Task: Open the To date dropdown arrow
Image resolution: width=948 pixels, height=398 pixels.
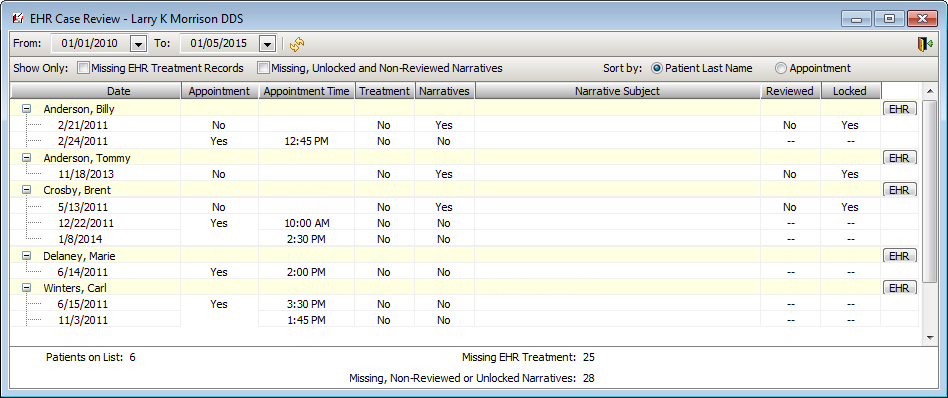Action: pyautogui.click(x=267, y=44)
